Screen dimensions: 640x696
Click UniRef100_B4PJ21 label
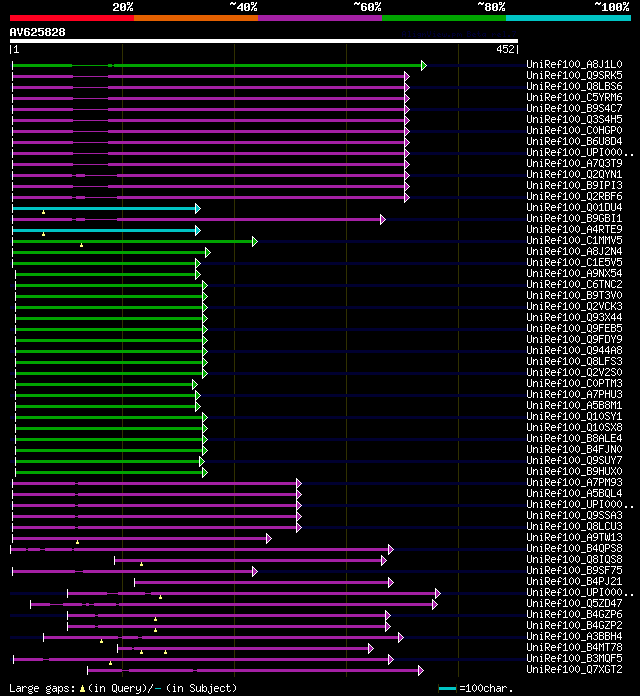point(574,581)
